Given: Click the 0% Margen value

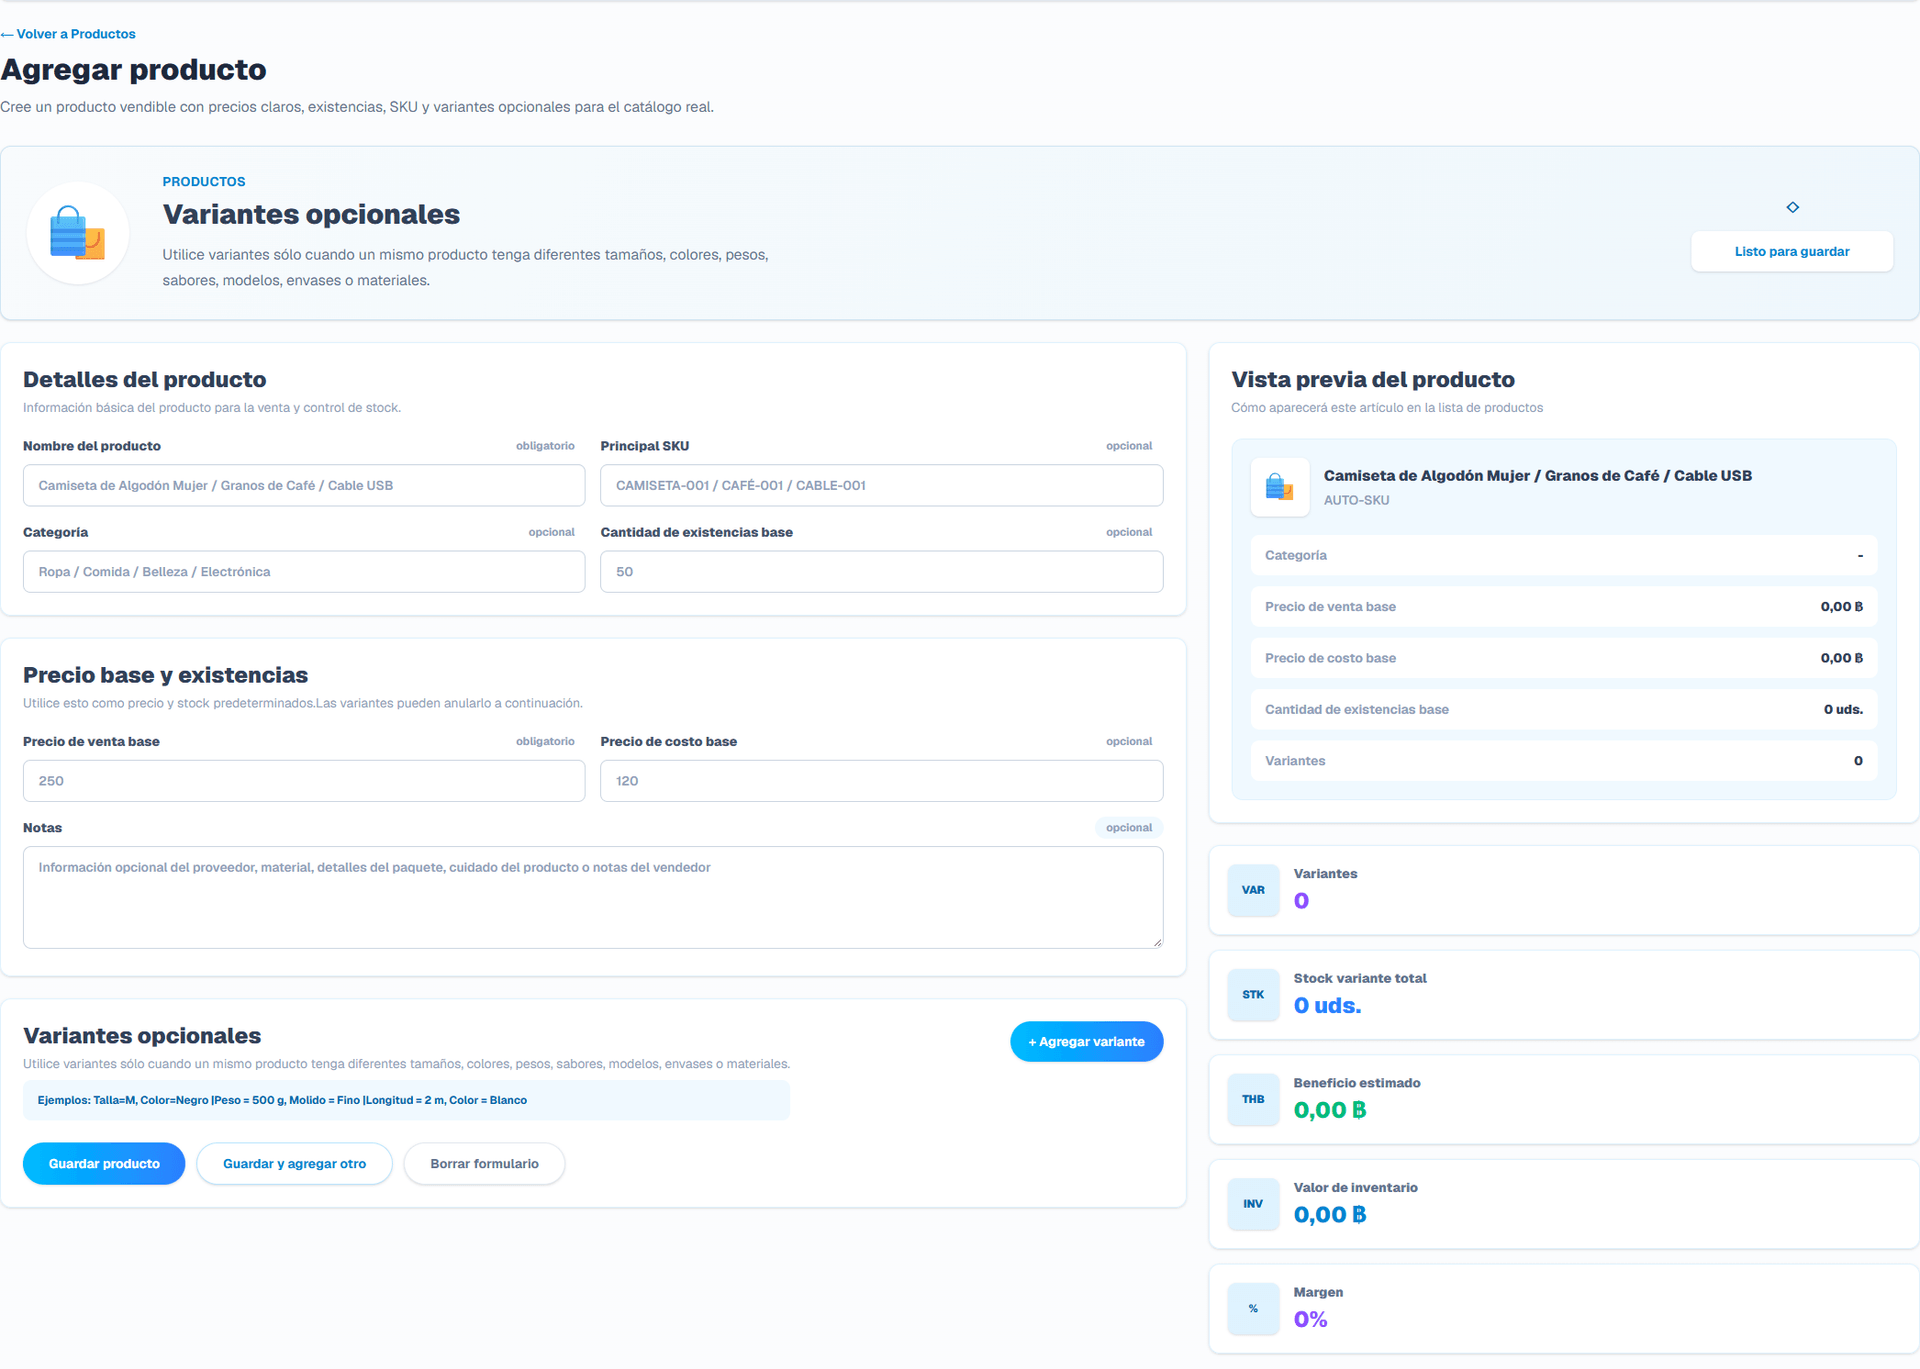Looking at the screenshot, I should coord(1310,1320).
